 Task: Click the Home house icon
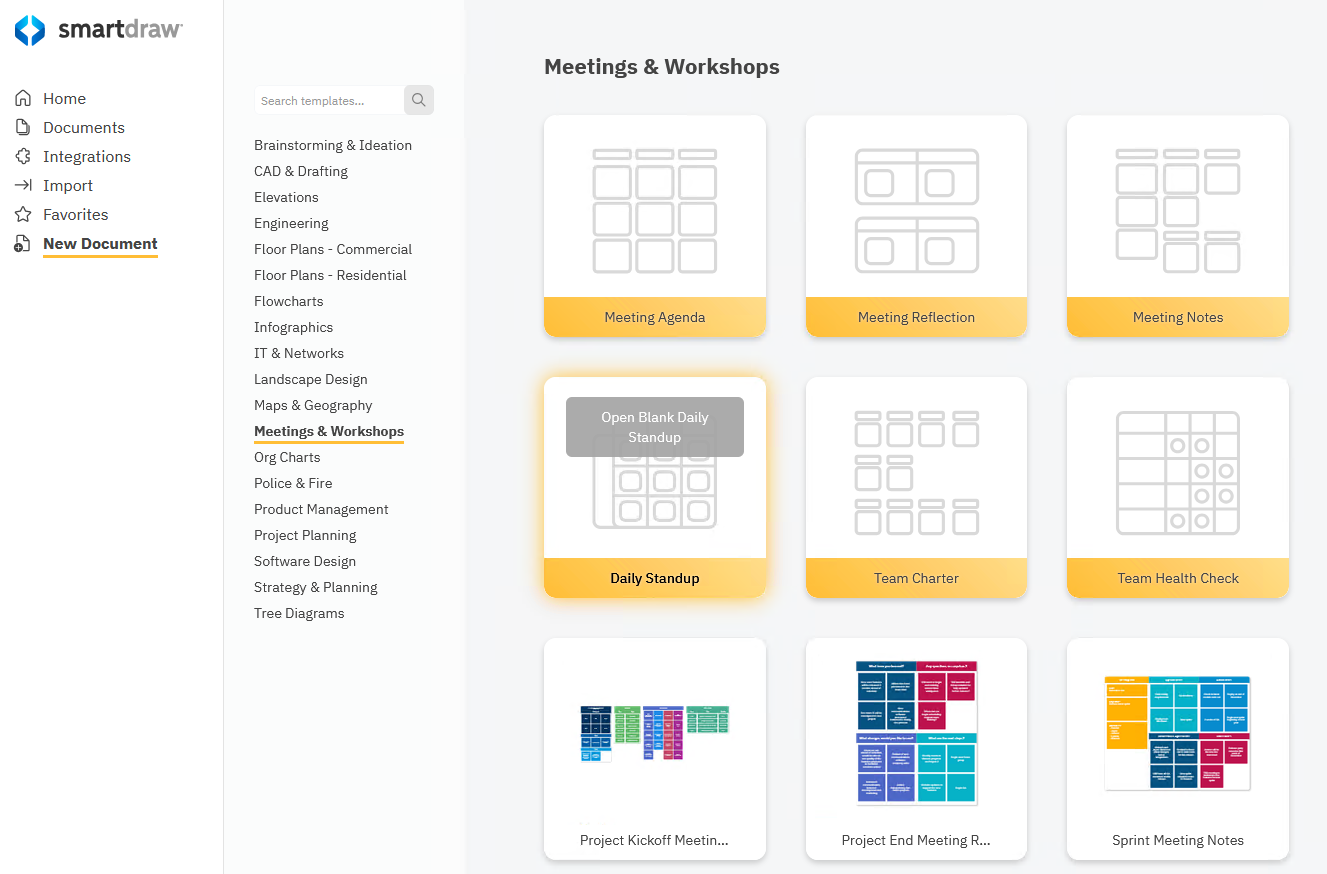pyautogui.click(x=23, y=98)
